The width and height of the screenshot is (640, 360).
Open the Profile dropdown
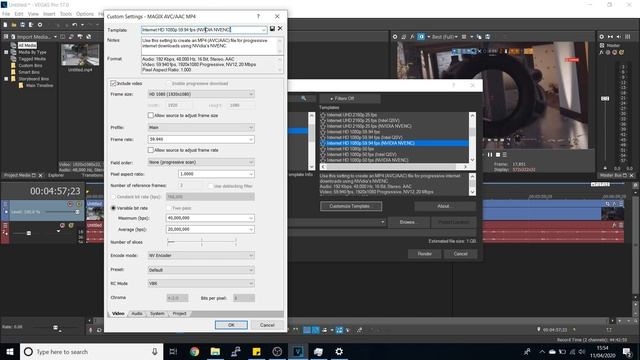[x=251, y=128]
